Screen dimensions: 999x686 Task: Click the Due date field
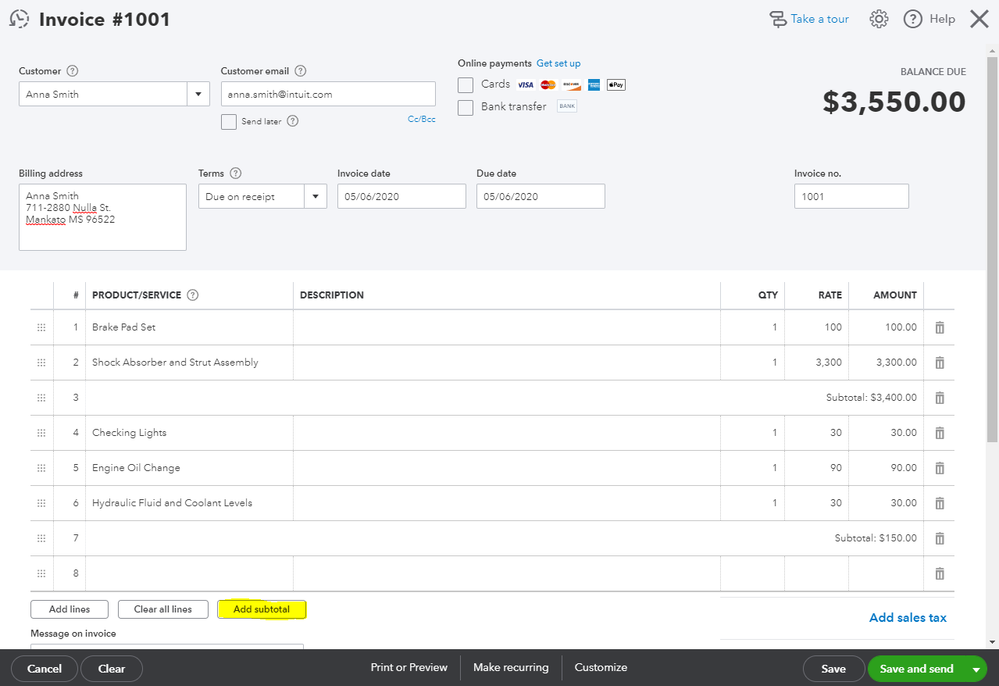pyautogui.click(x=540, y=196)
